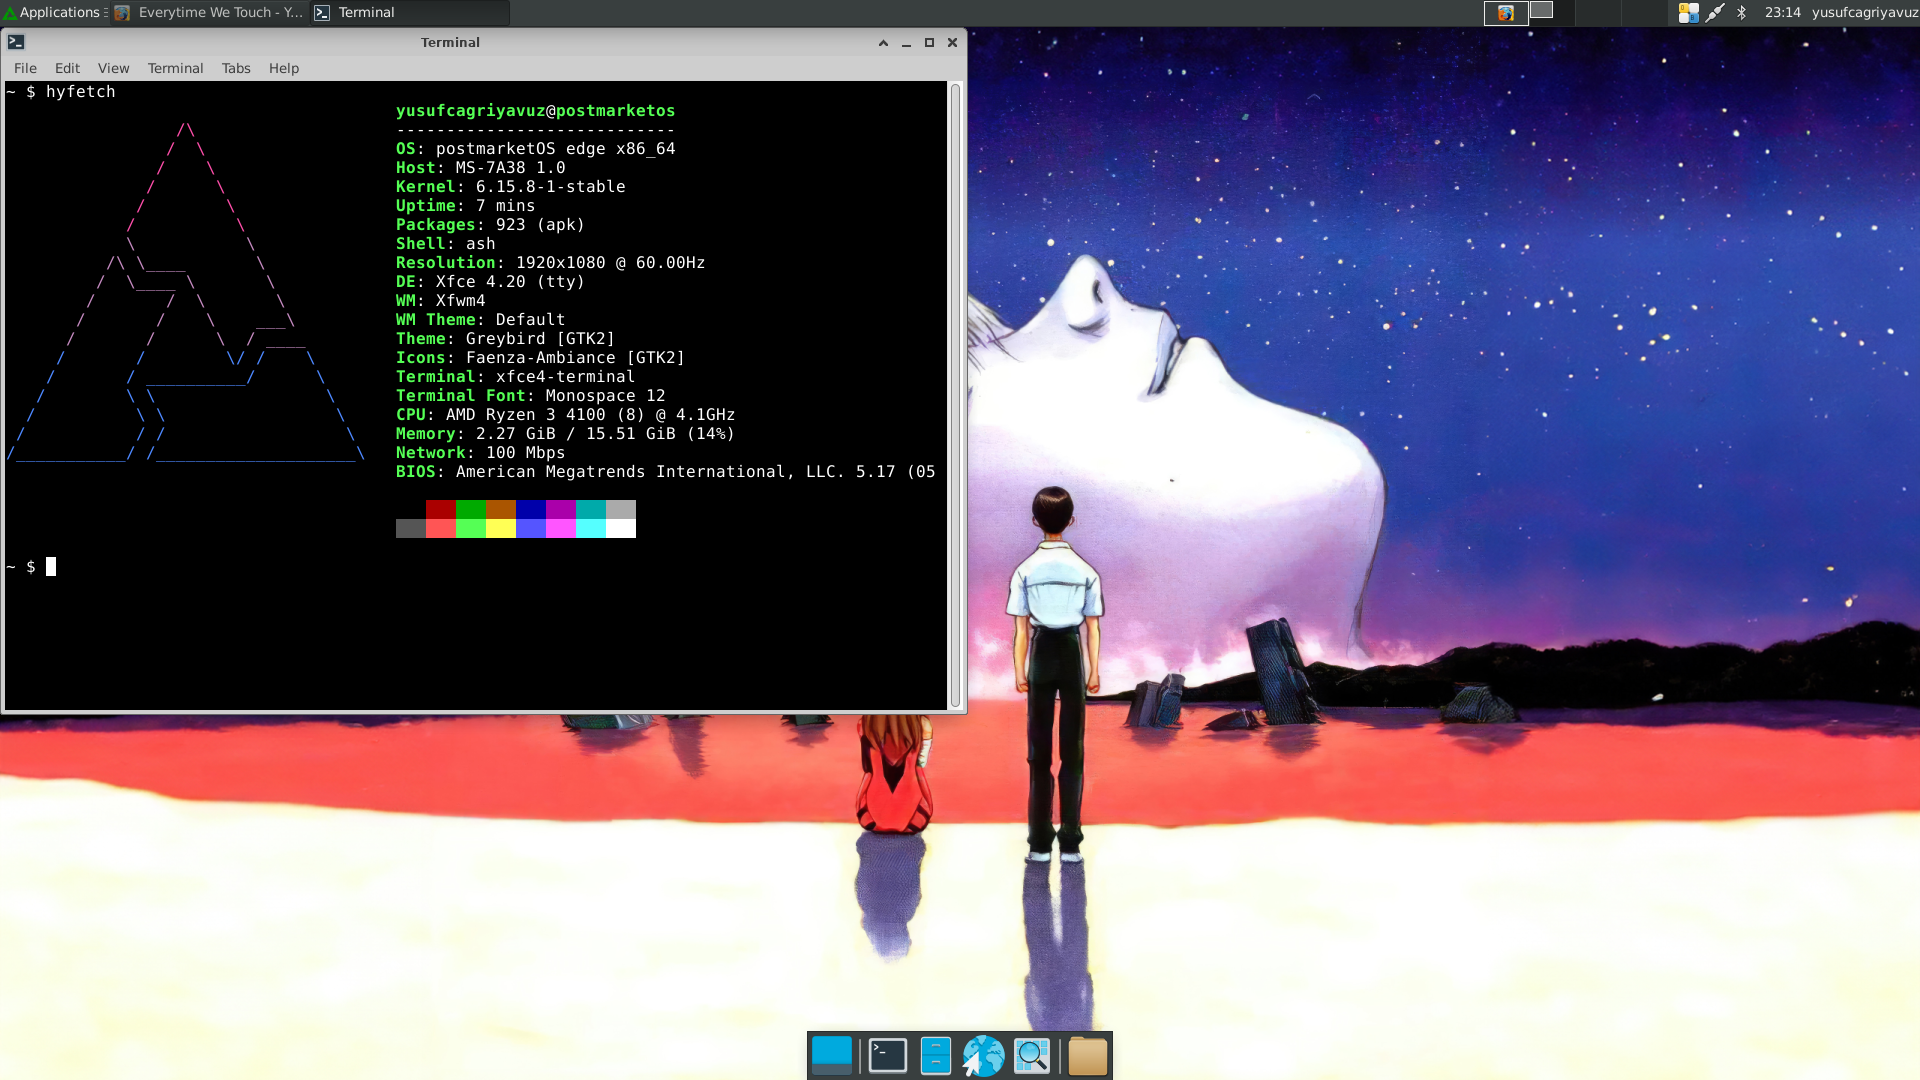
Task: Click the 'Theme: Greybird [GTK2]' line
Action: [x=505, y=338]
